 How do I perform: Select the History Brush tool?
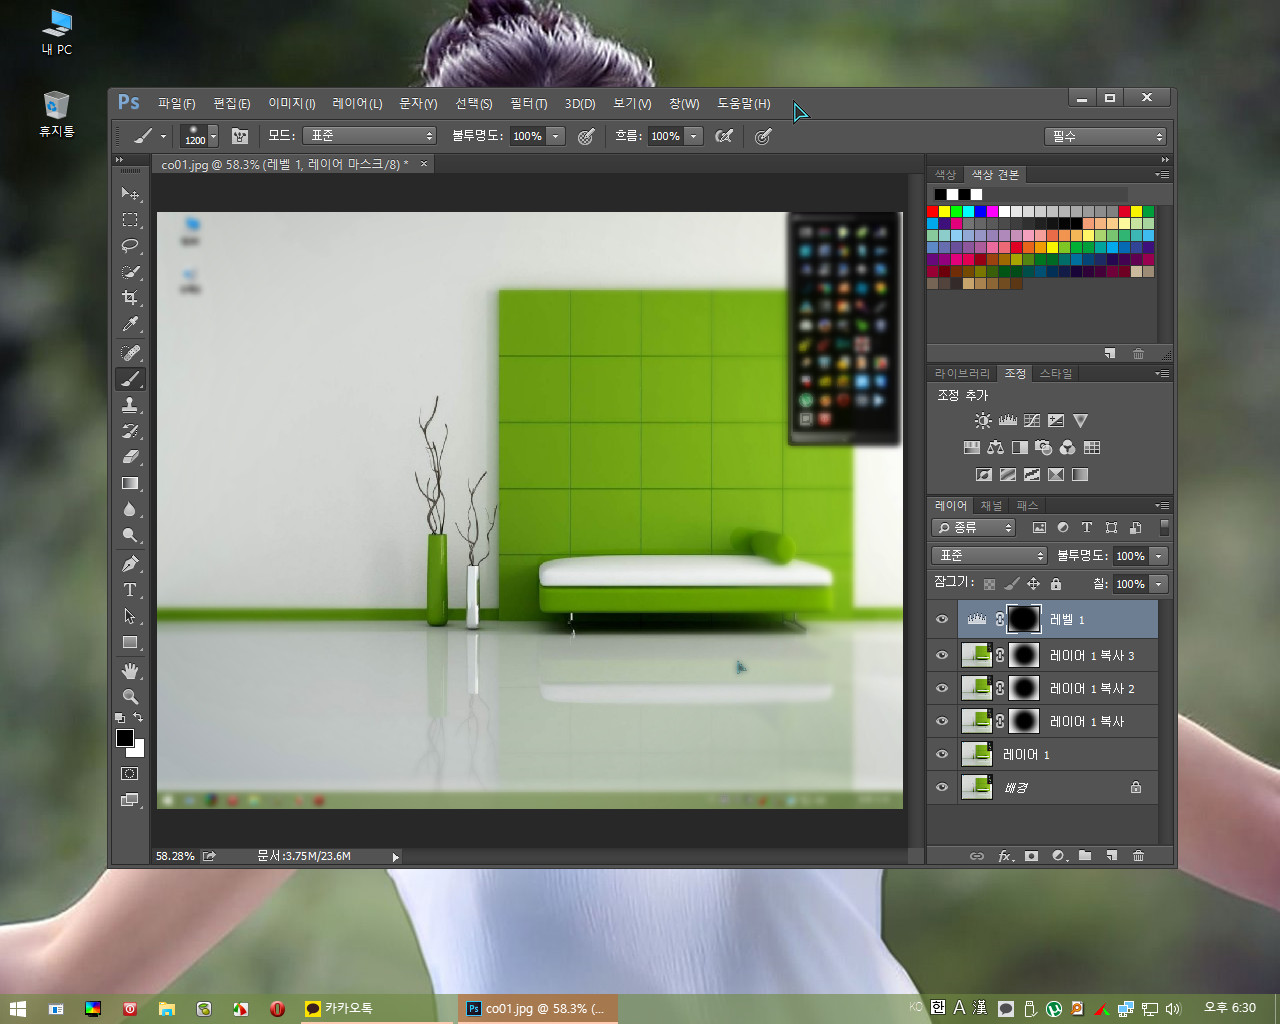(130, 431)
